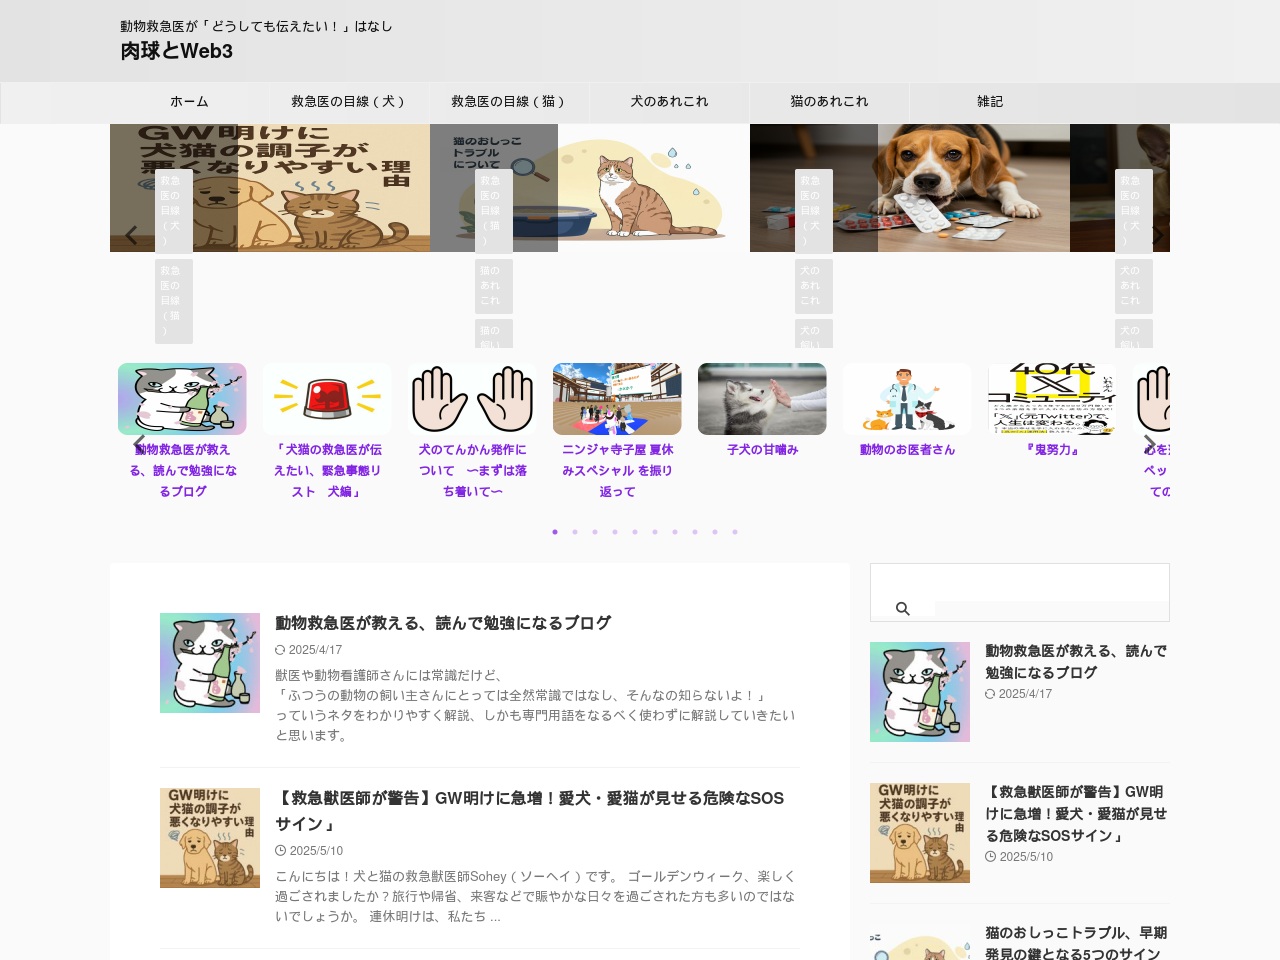Open the beagle with pills banner slide

[910, 188]
